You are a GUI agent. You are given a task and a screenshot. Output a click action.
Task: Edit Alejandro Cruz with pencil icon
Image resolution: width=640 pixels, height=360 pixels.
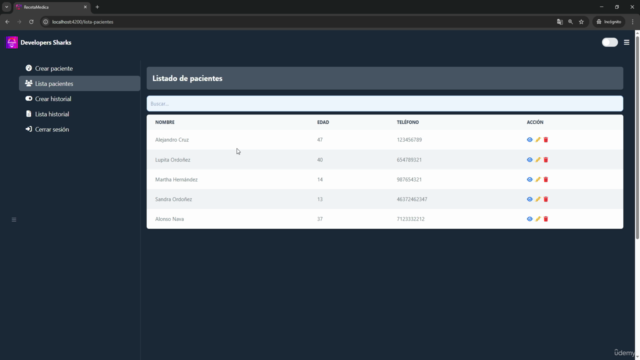pyautogui.click(x=538, y=140)
